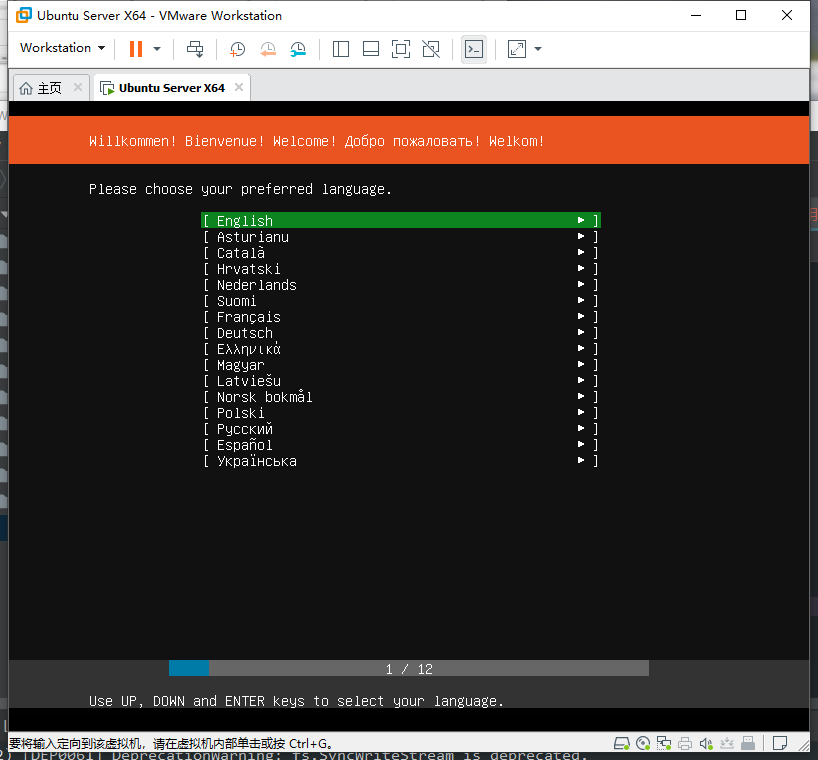Select the Ubuntu Server X64 tab
Screen dimensions: 818x760
(x=172, y=88)
